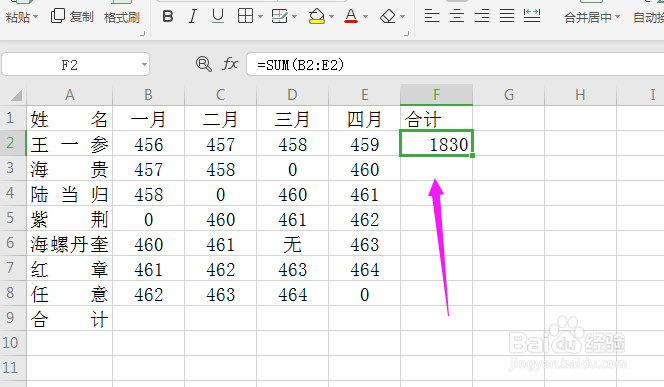The image size is (664, 387).
Task: Click the formula bar with =SUM(B2:E2)
Action: 455,64
